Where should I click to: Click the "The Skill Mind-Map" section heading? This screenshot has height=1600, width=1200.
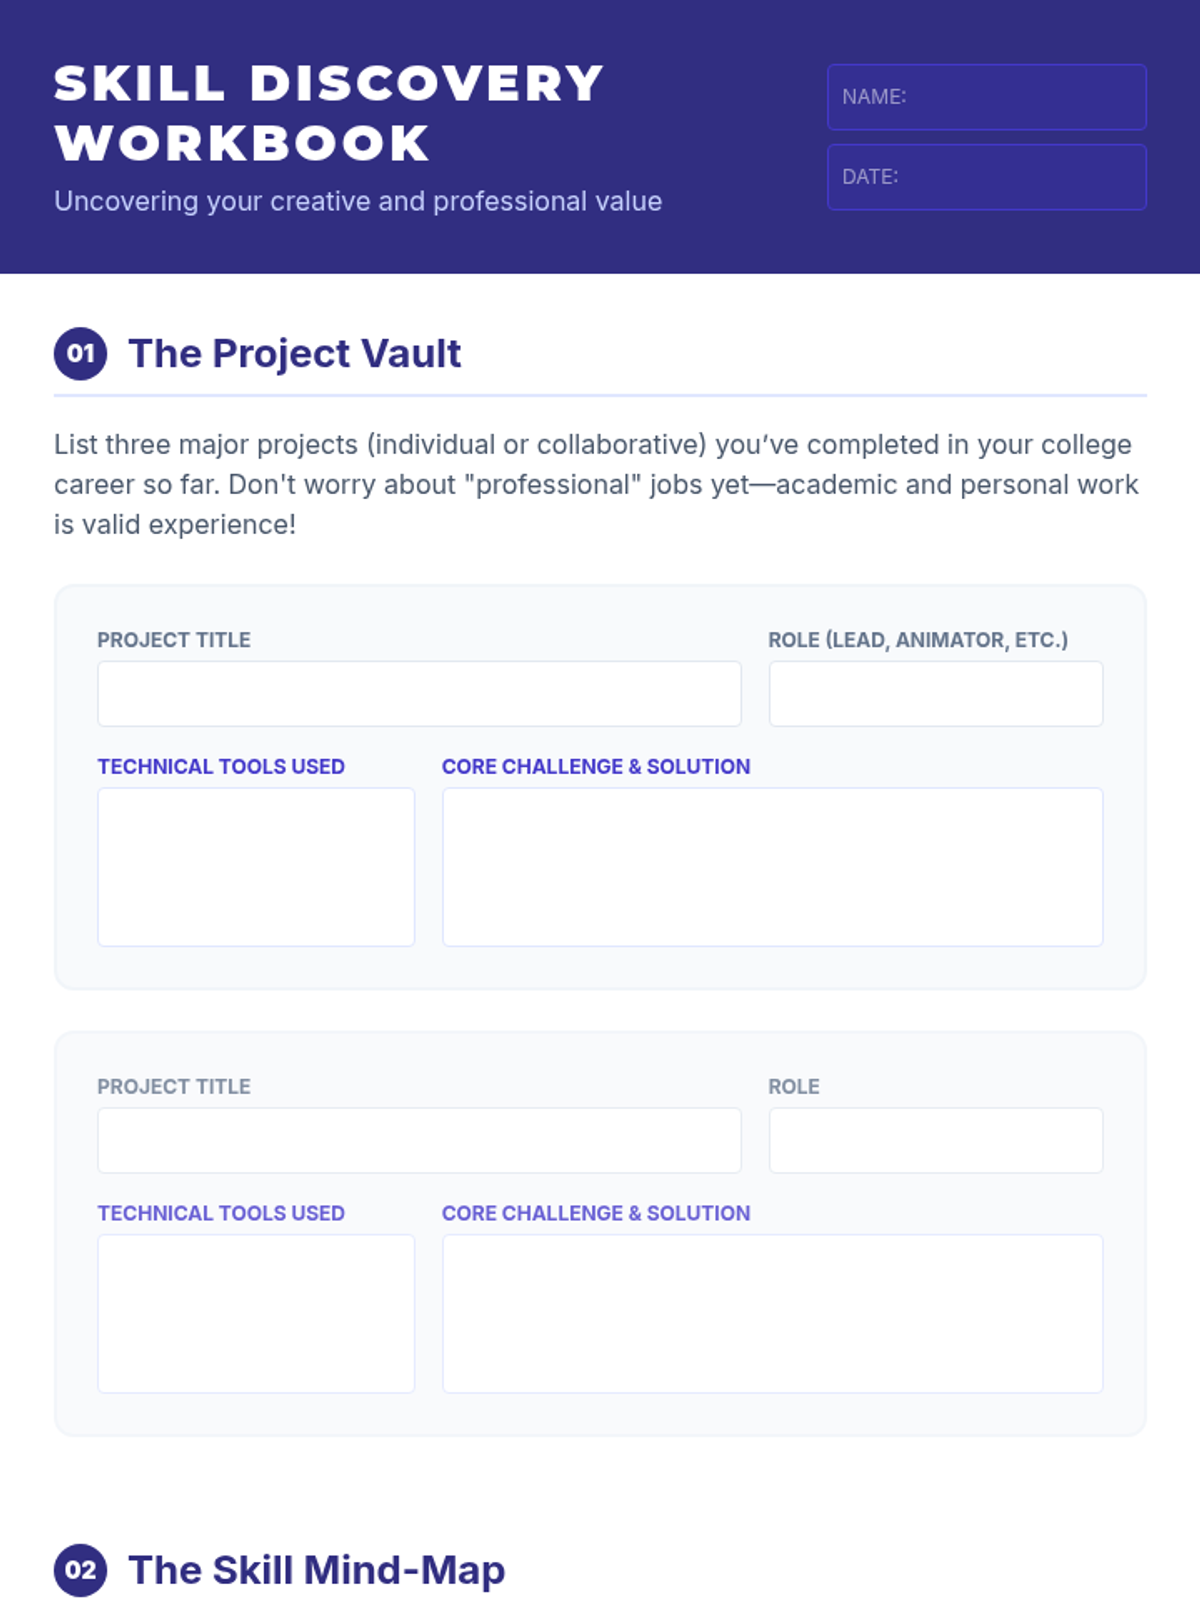click(317, 1570)
